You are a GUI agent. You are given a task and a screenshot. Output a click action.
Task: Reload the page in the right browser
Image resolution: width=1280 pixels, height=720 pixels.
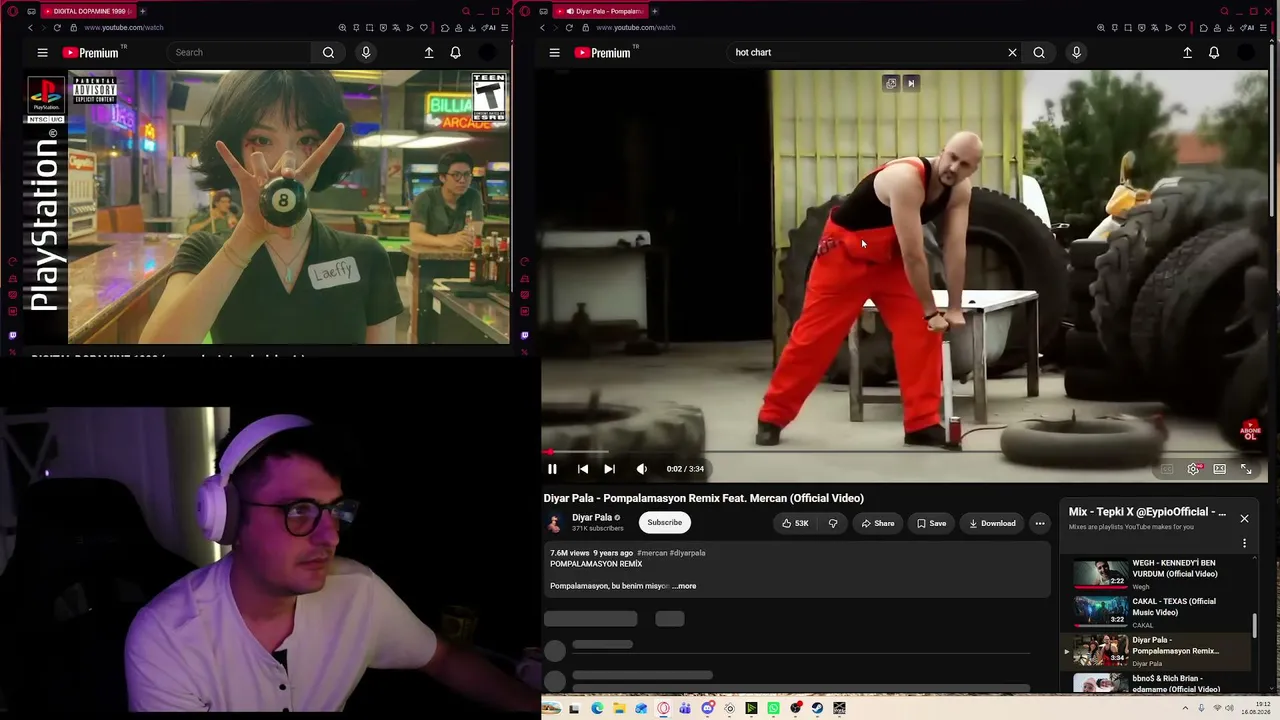click(x=569, y=28)
